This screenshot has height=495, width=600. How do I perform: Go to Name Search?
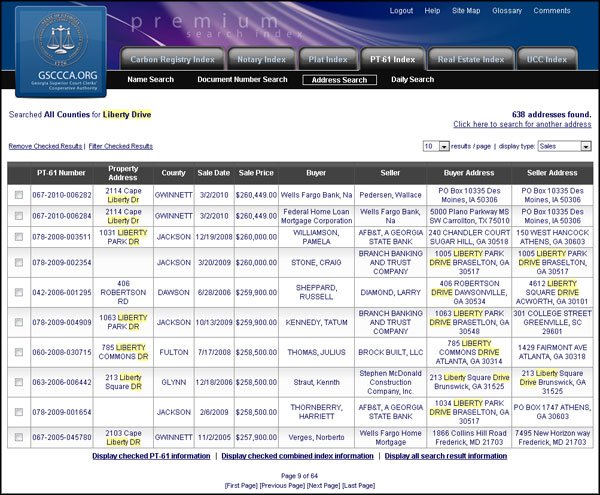pos(150,80)
